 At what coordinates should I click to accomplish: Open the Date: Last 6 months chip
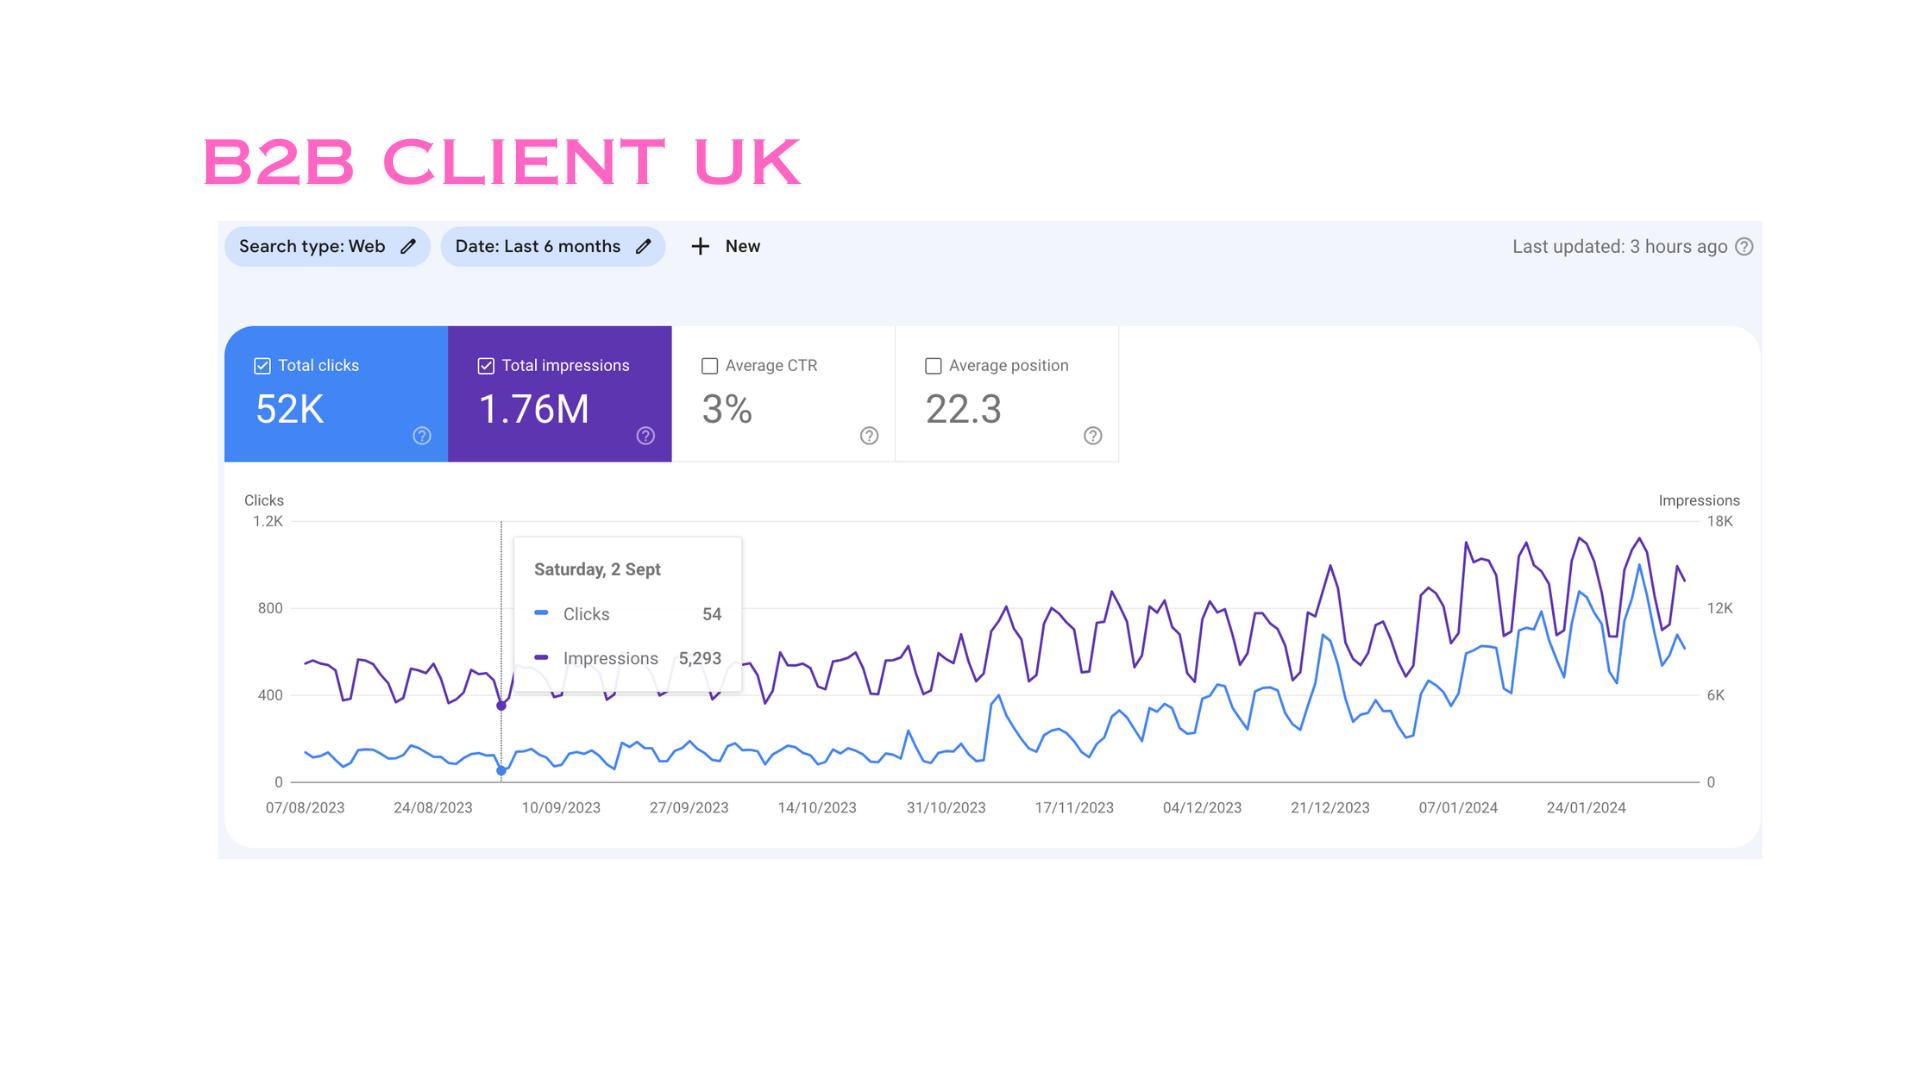click(x=538, y=247)
